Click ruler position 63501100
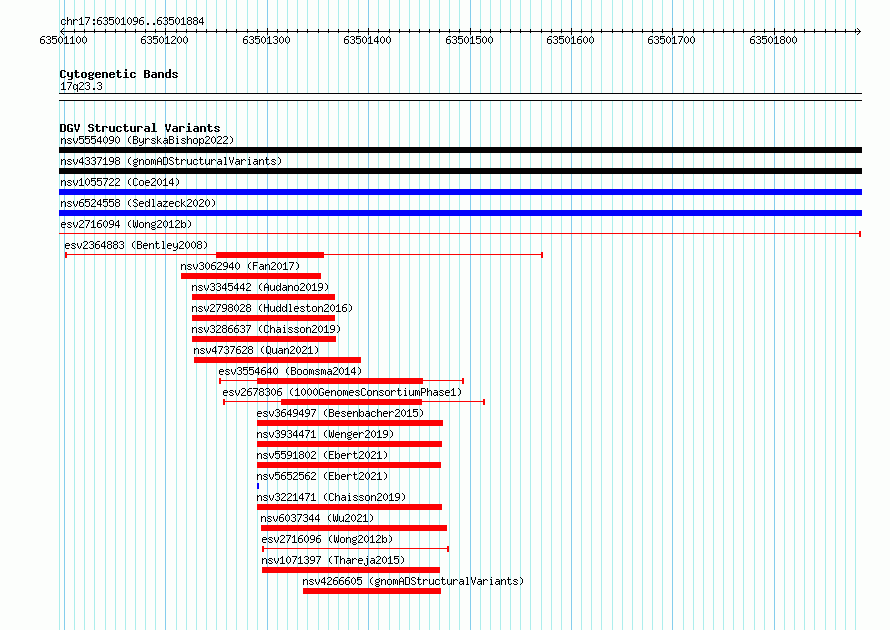Viewport: 890px width, 630px height. click(x=64, y=40)
